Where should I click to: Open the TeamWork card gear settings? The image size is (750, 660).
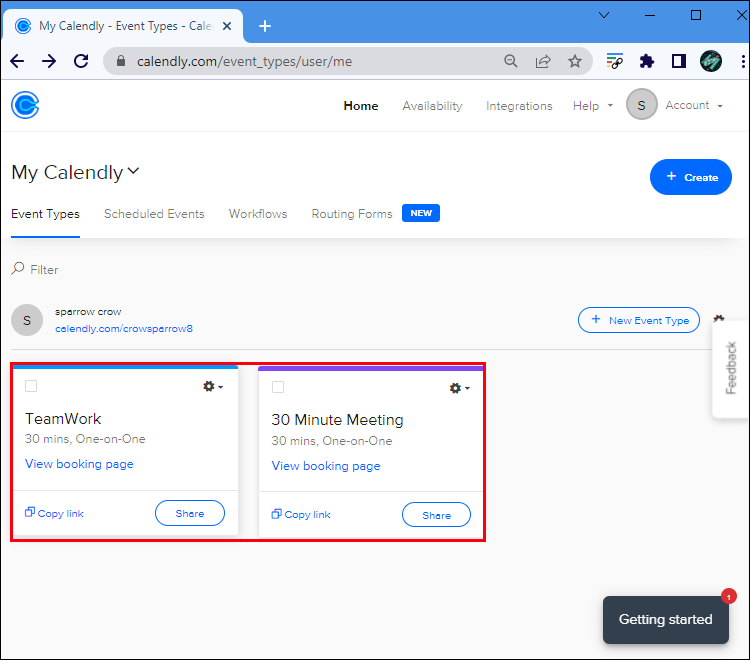point(213,386)
